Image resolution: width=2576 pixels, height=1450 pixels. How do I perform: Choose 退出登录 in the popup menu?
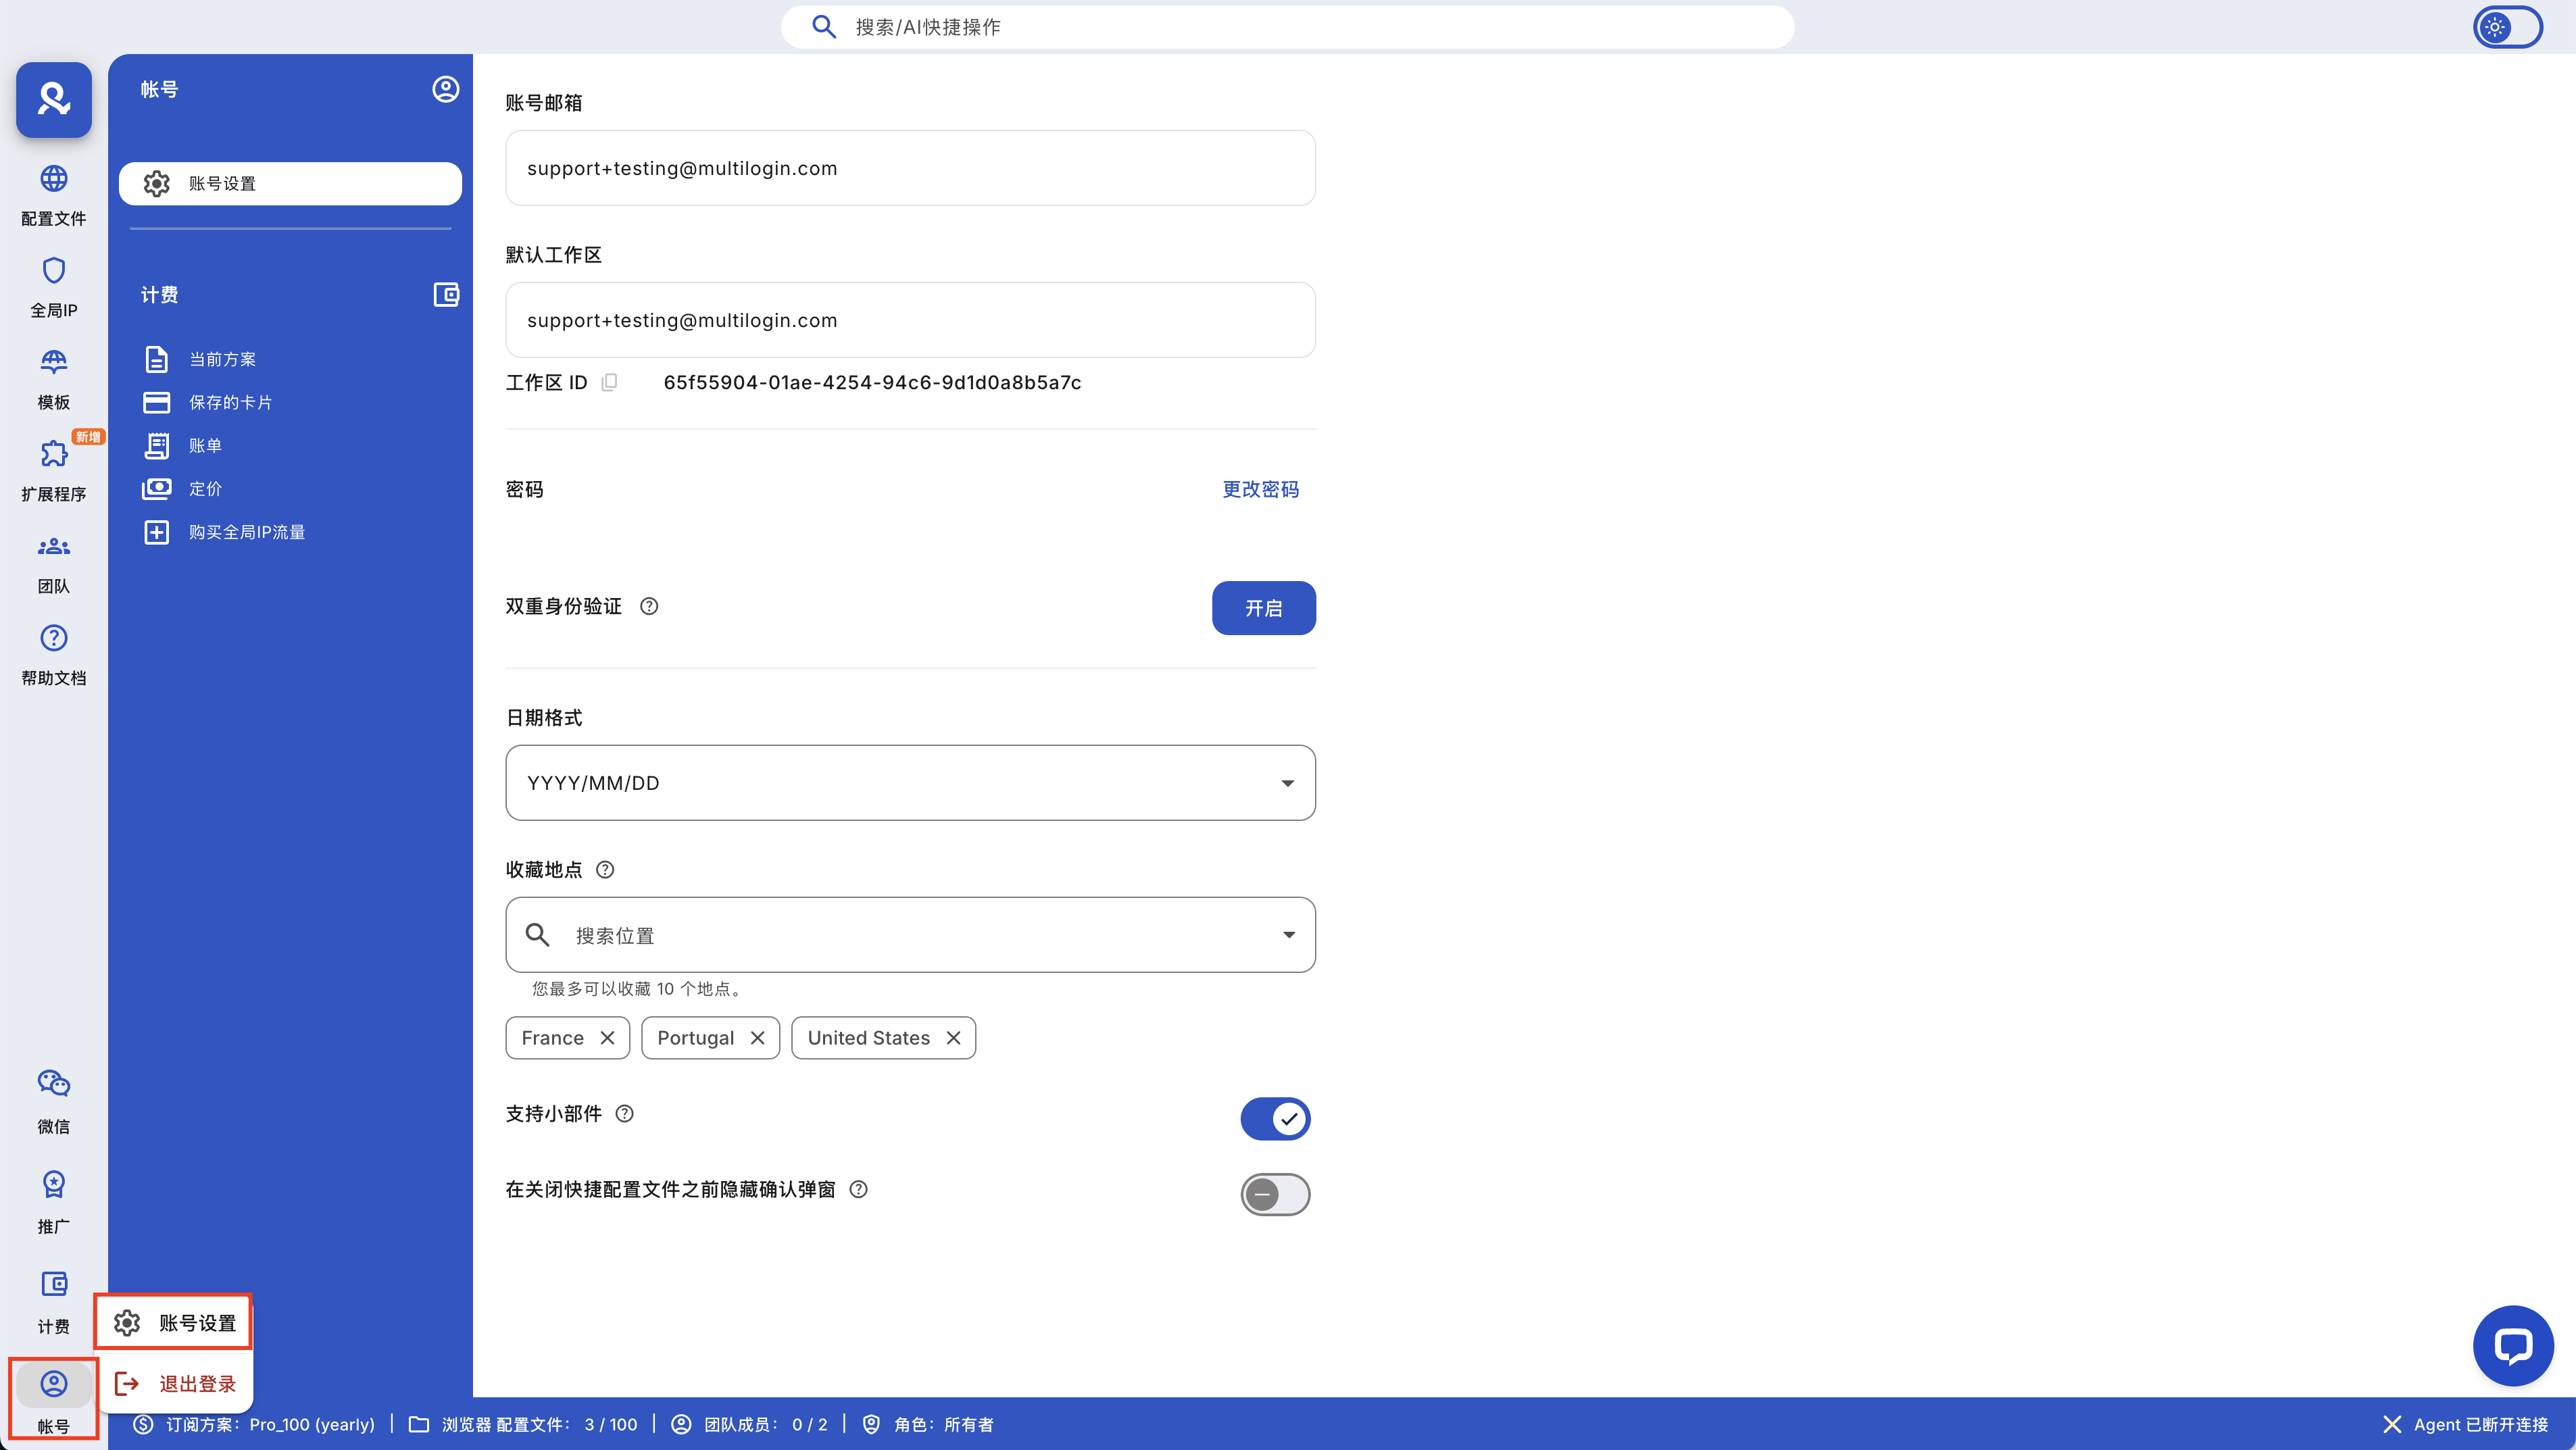tap(174, 1384)
